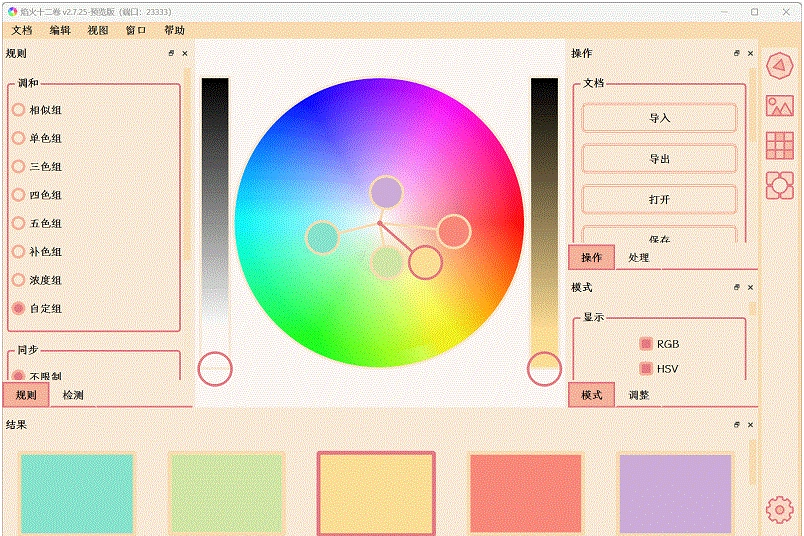The image size is (804, 536).
Task: Choose the 补色组 harmony option
Action: 18,252
